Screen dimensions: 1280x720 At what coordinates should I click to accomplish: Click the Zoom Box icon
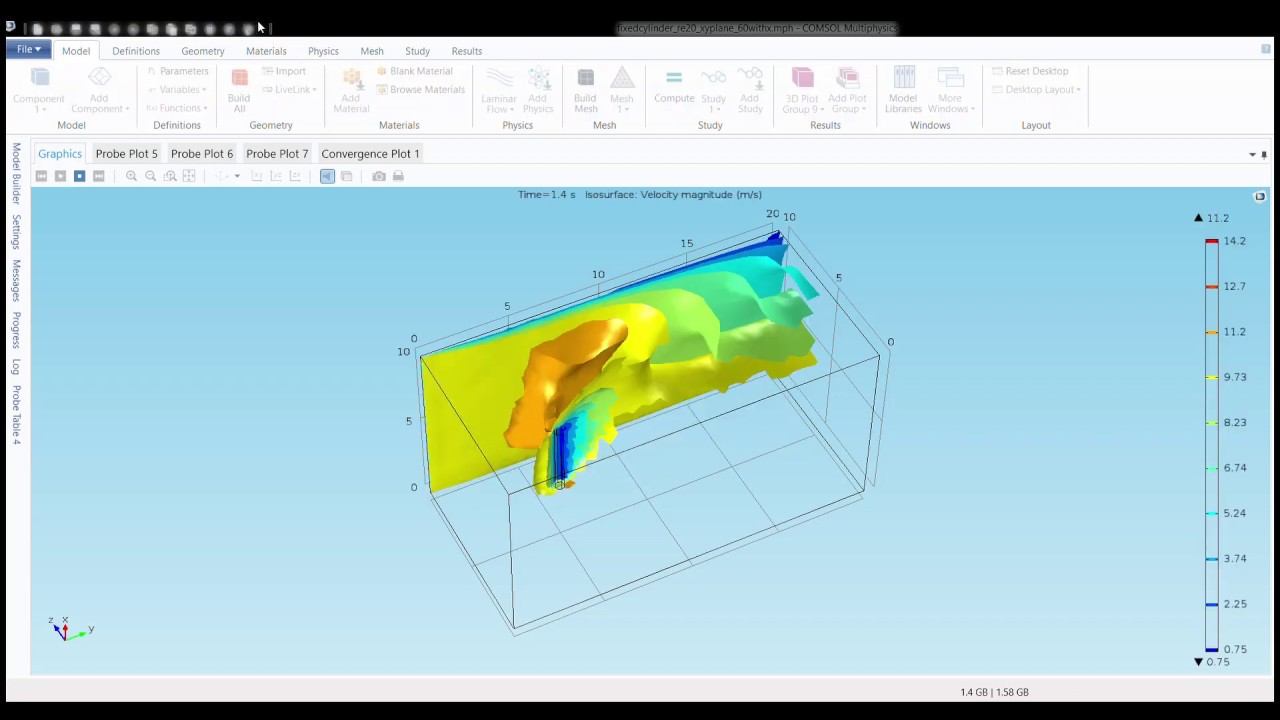[x=170, y=176]
